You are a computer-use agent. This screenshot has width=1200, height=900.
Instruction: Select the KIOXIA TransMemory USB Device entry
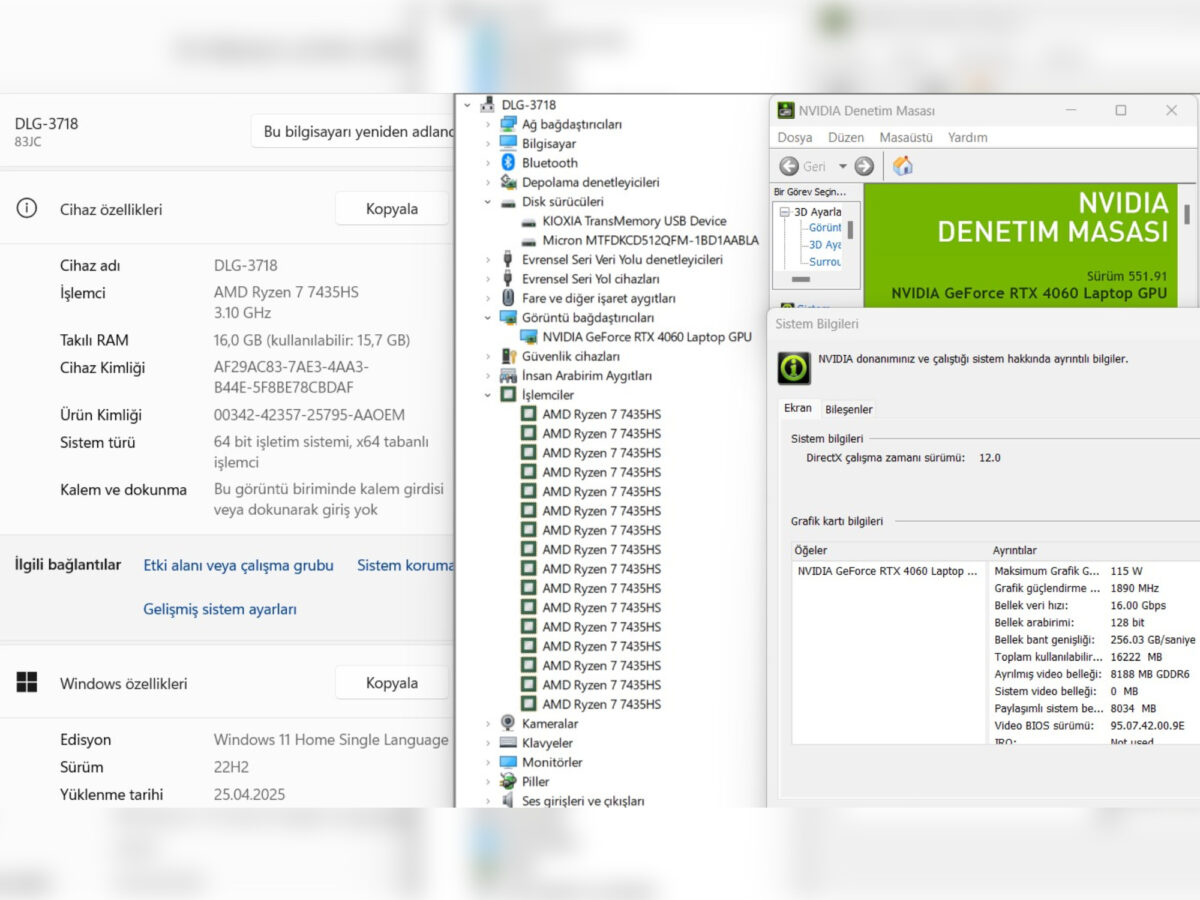[634, 221]
